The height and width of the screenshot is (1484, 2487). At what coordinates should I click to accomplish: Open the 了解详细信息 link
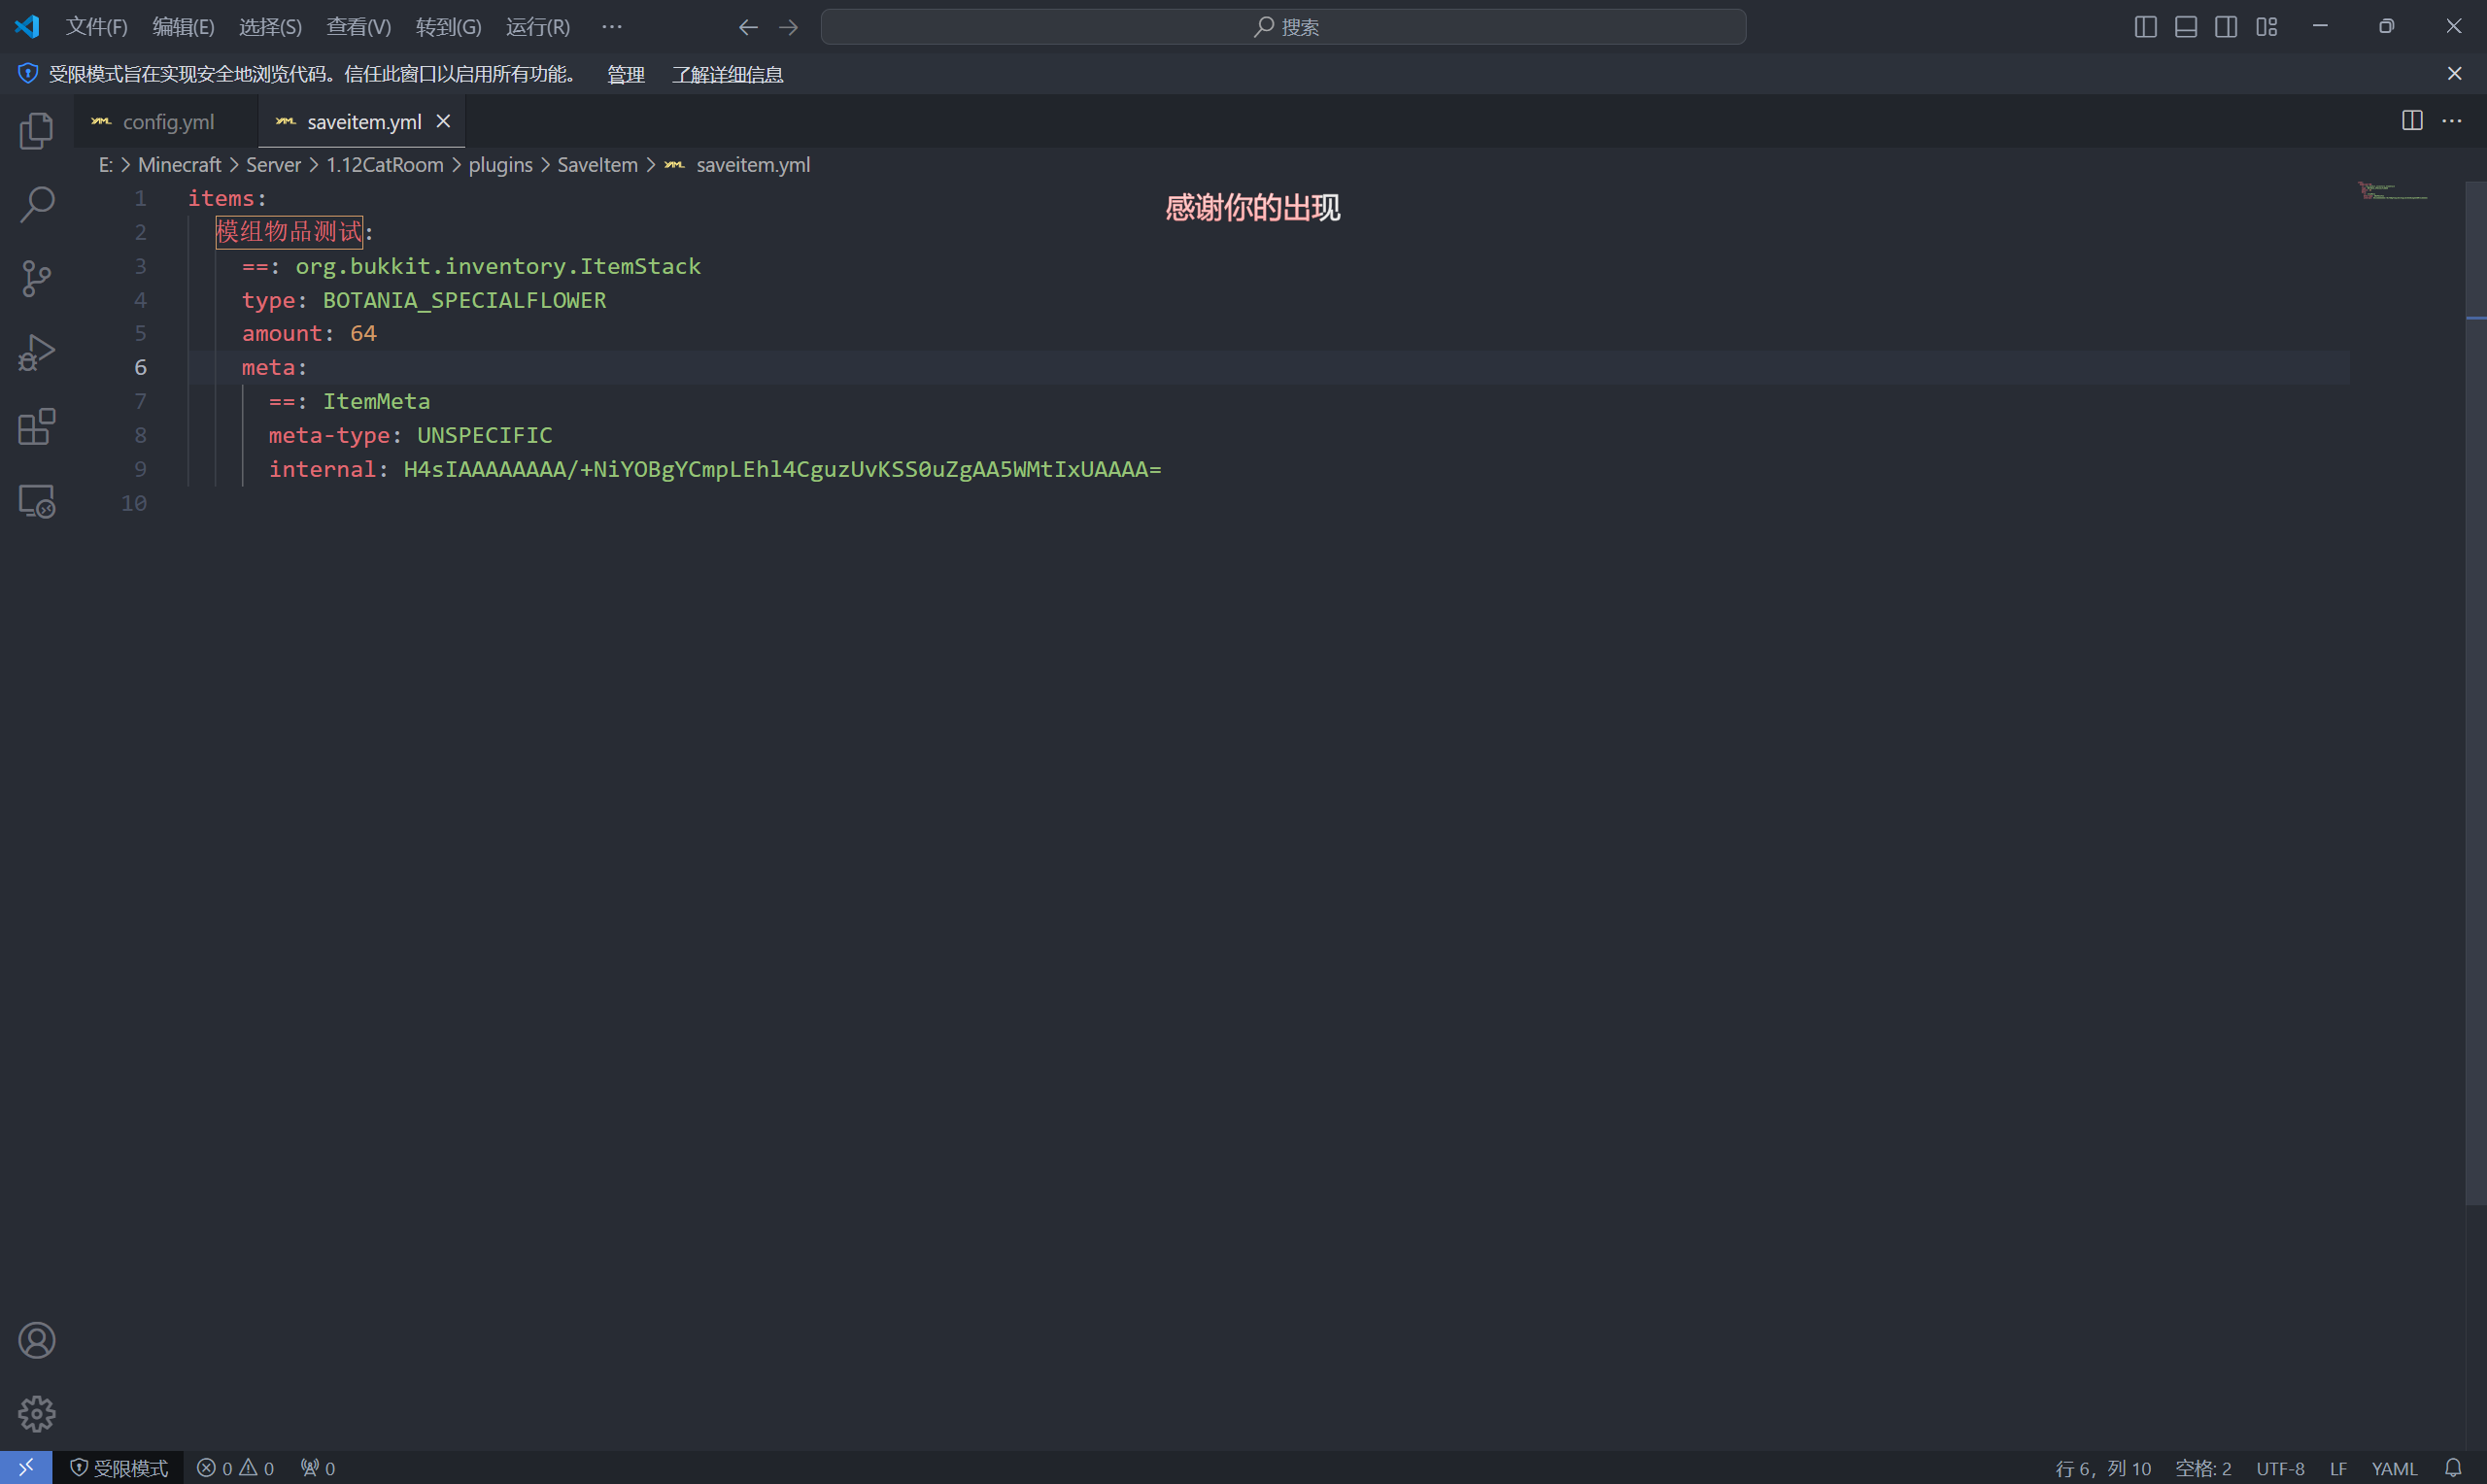(x=727, y=74)
